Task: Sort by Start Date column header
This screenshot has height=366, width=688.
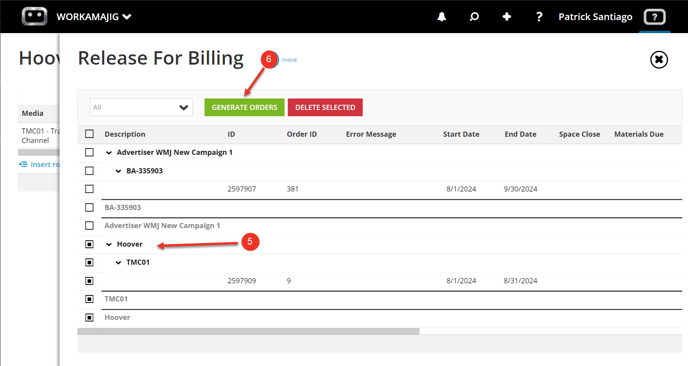Action: (x=461, y=134)
